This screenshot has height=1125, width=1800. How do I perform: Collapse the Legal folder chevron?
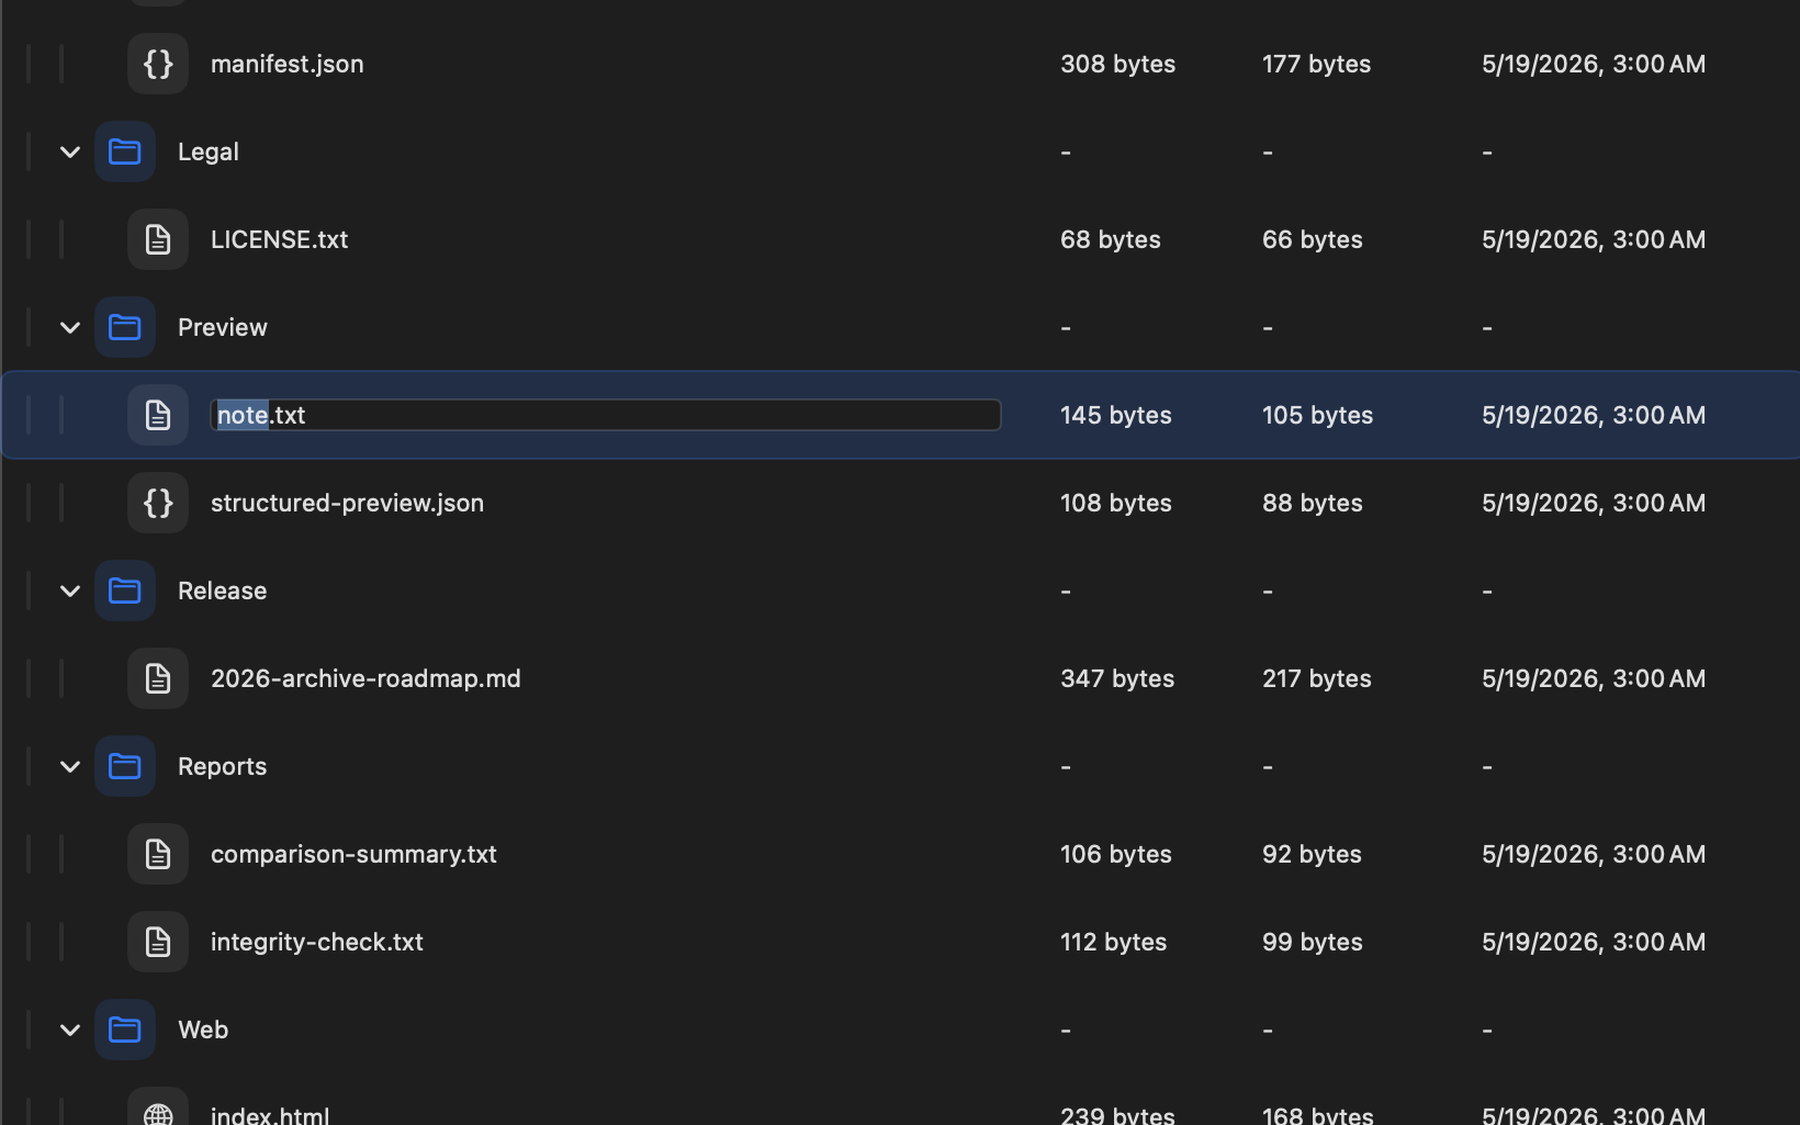[70, 152]
